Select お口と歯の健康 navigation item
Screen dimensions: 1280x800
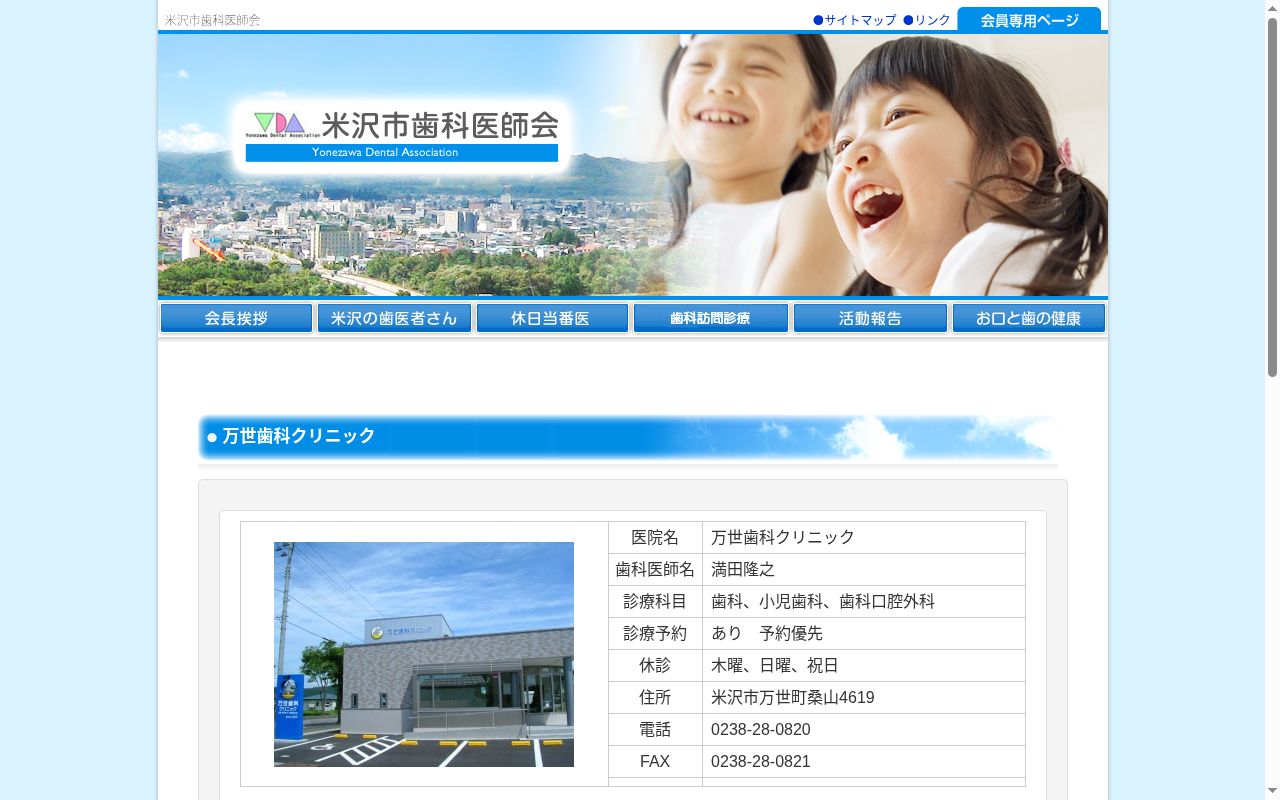coord(1029,318)
